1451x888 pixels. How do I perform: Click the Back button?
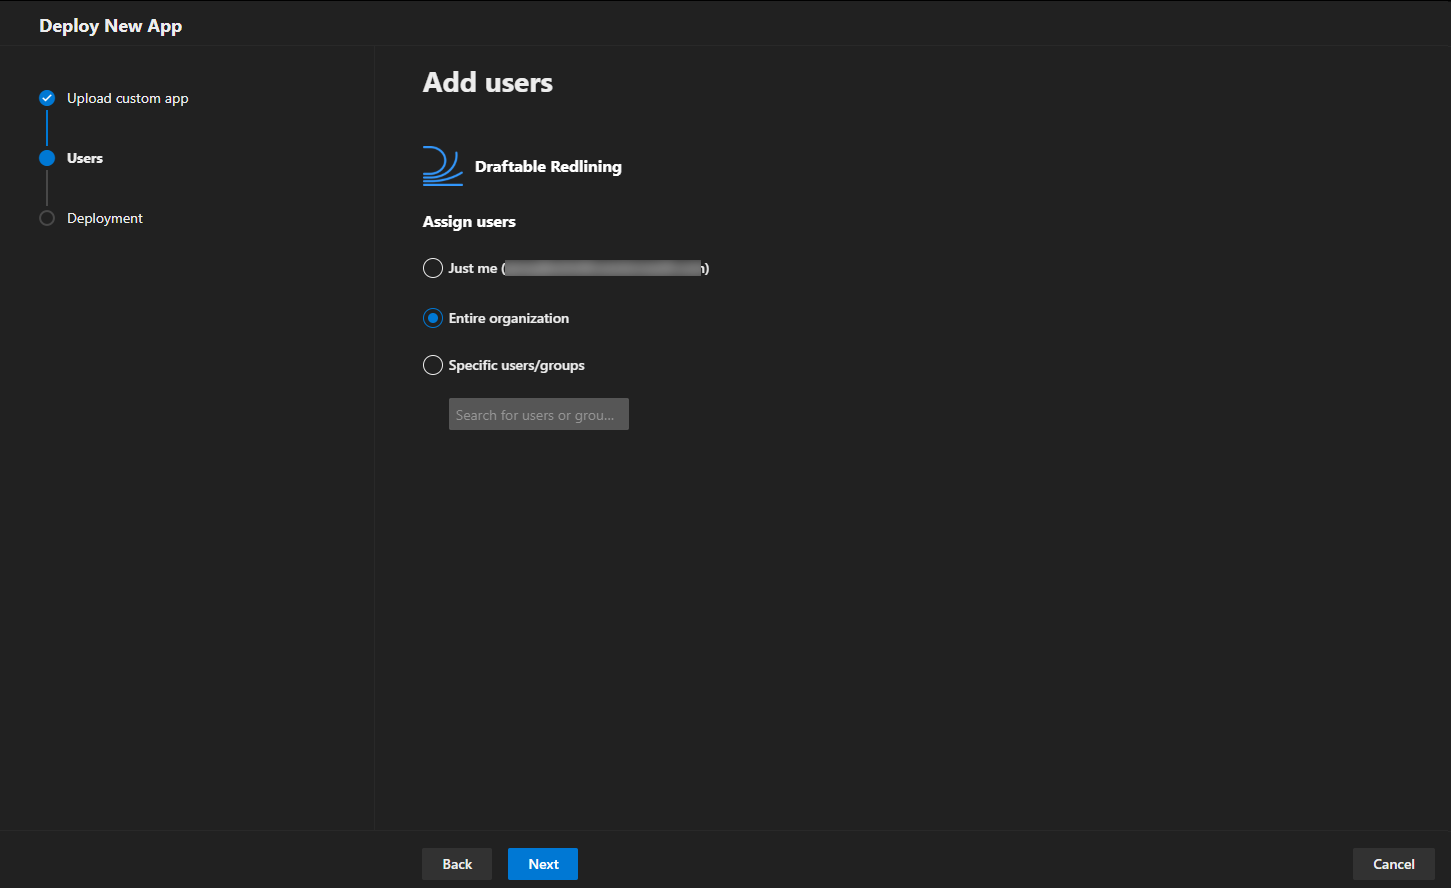click(x=457, y=864)
